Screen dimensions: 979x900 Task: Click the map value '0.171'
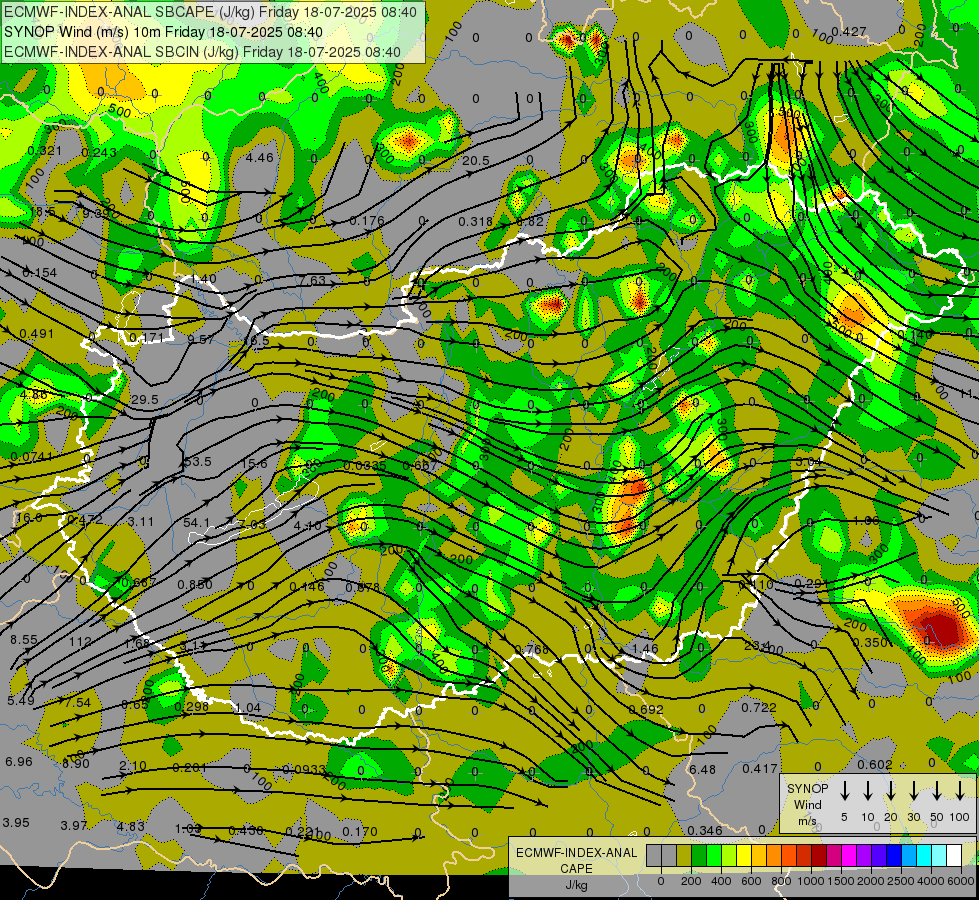pos(146,338)
